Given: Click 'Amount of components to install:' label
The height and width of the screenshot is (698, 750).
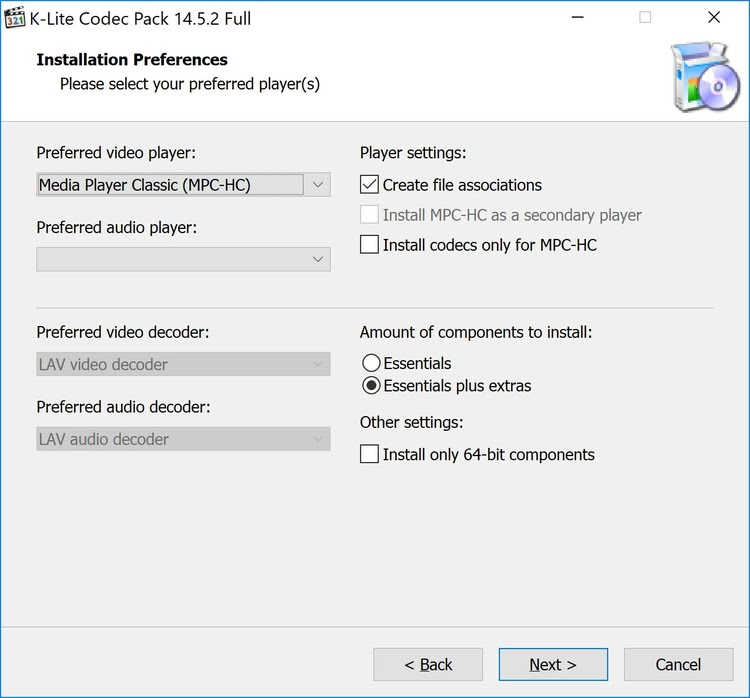Looking at the screenshot, I should (x=476, y=332).
